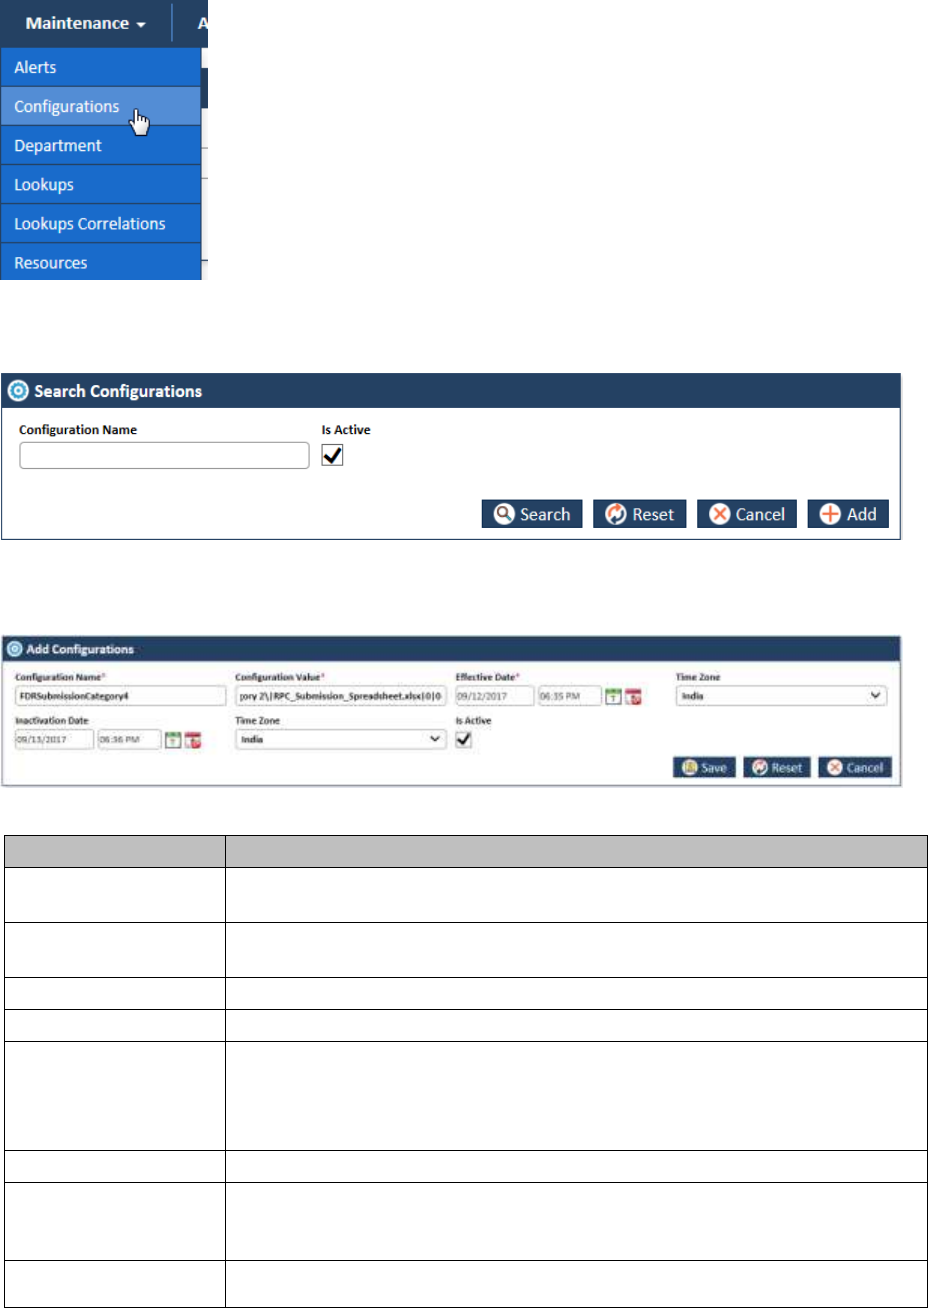Click the red clear-date icon beside Effective Date

tap(633, 697)
